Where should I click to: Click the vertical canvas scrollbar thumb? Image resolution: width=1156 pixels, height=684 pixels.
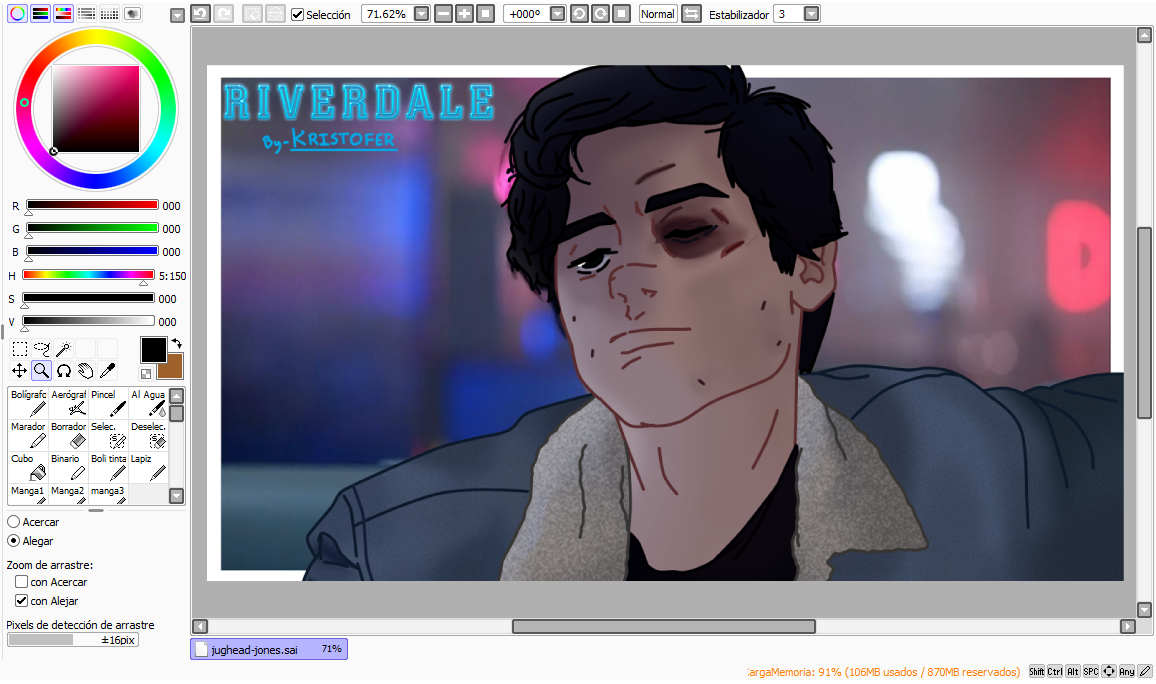tap(1144, 323)
